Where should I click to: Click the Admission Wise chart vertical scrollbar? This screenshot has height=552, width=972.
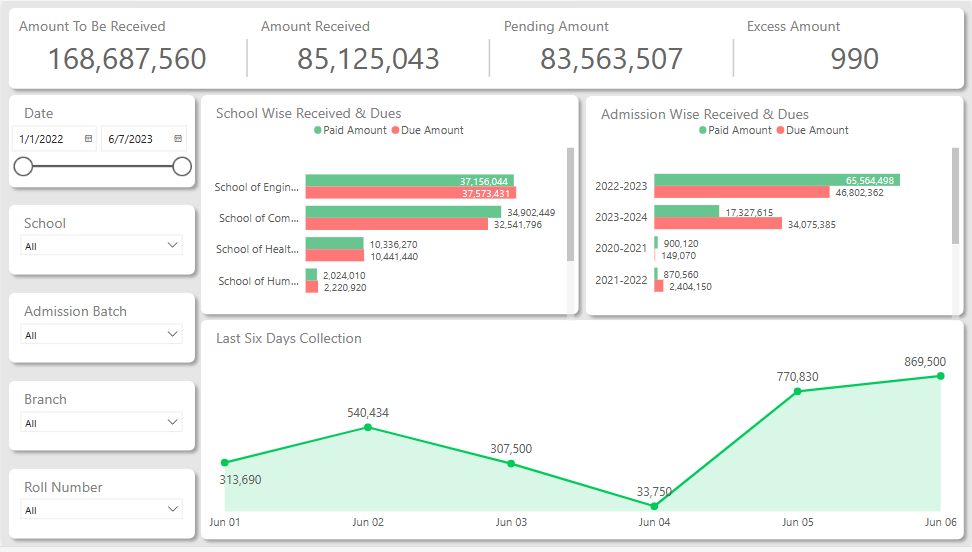click(x=955, y=195)
